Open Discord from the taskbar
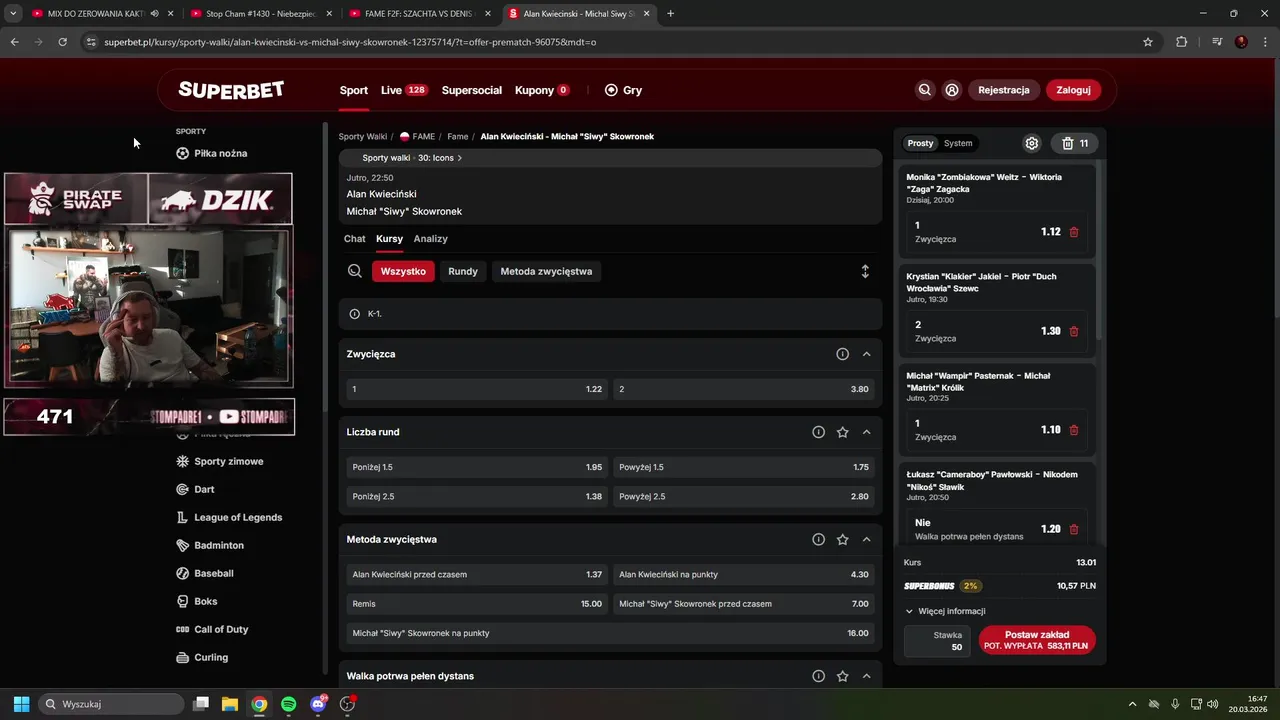 (x=318, y=704)
